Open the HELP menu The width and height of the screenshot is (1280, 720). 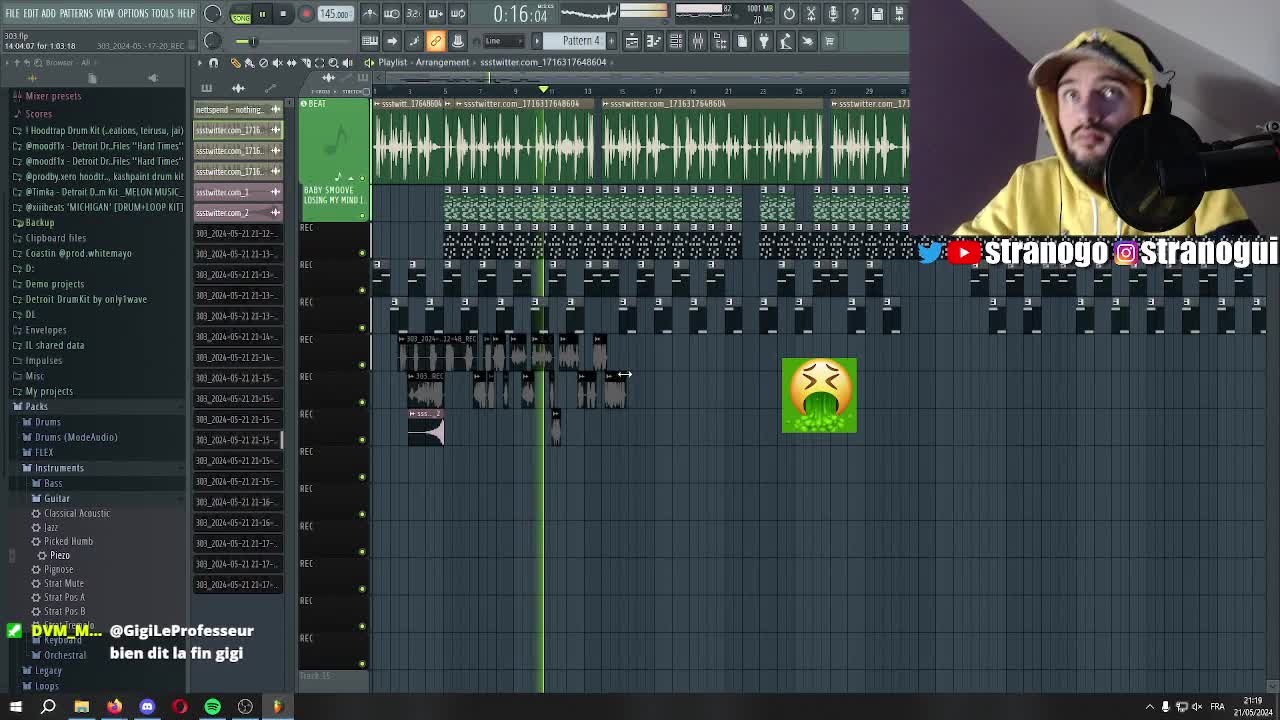point(186,13)
